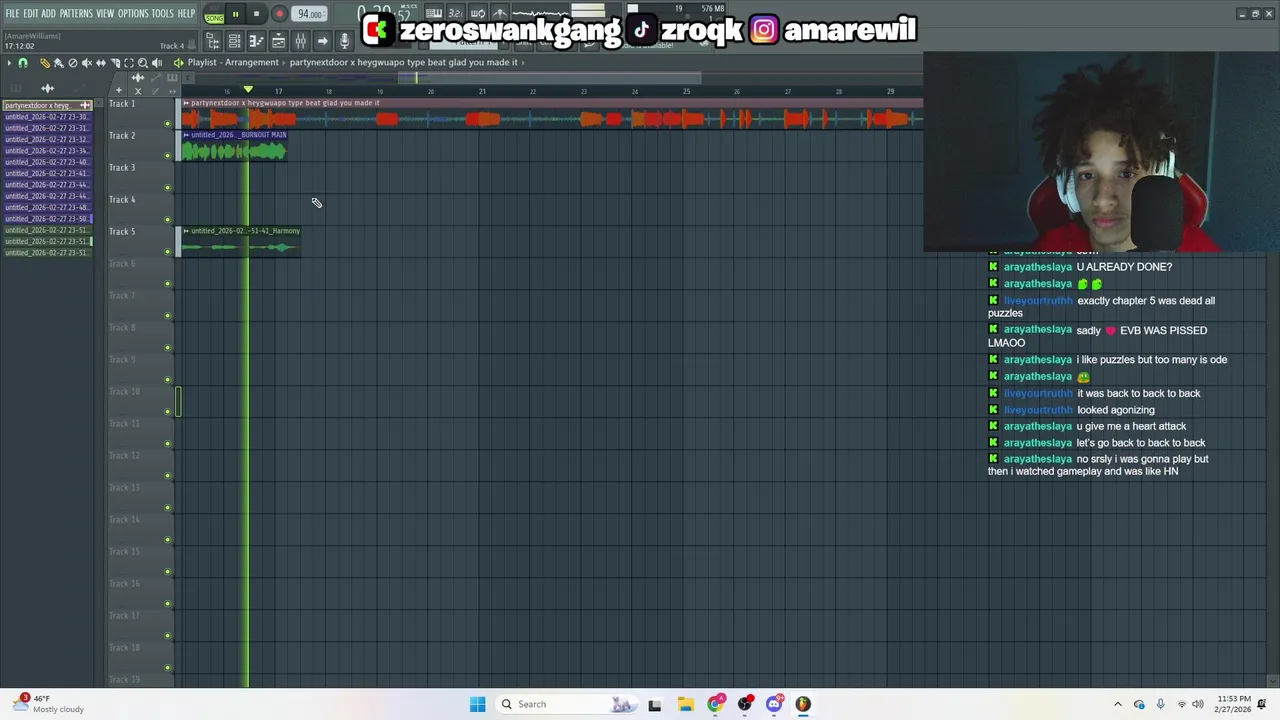Mute Track 2 with its green dot
The image size is (1280, 720).
tap(167, 156)
